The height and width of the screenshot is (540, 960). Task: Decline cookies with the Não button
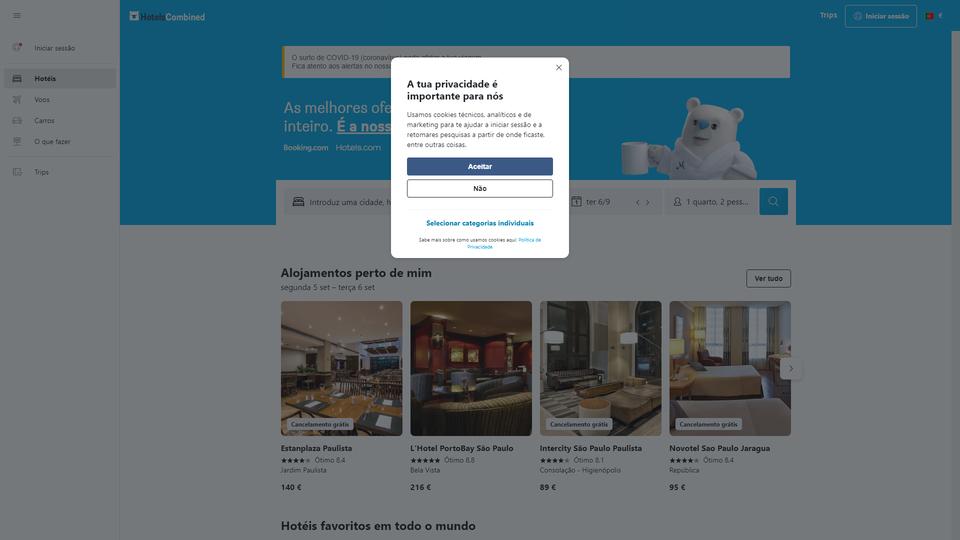pos(480,189)
